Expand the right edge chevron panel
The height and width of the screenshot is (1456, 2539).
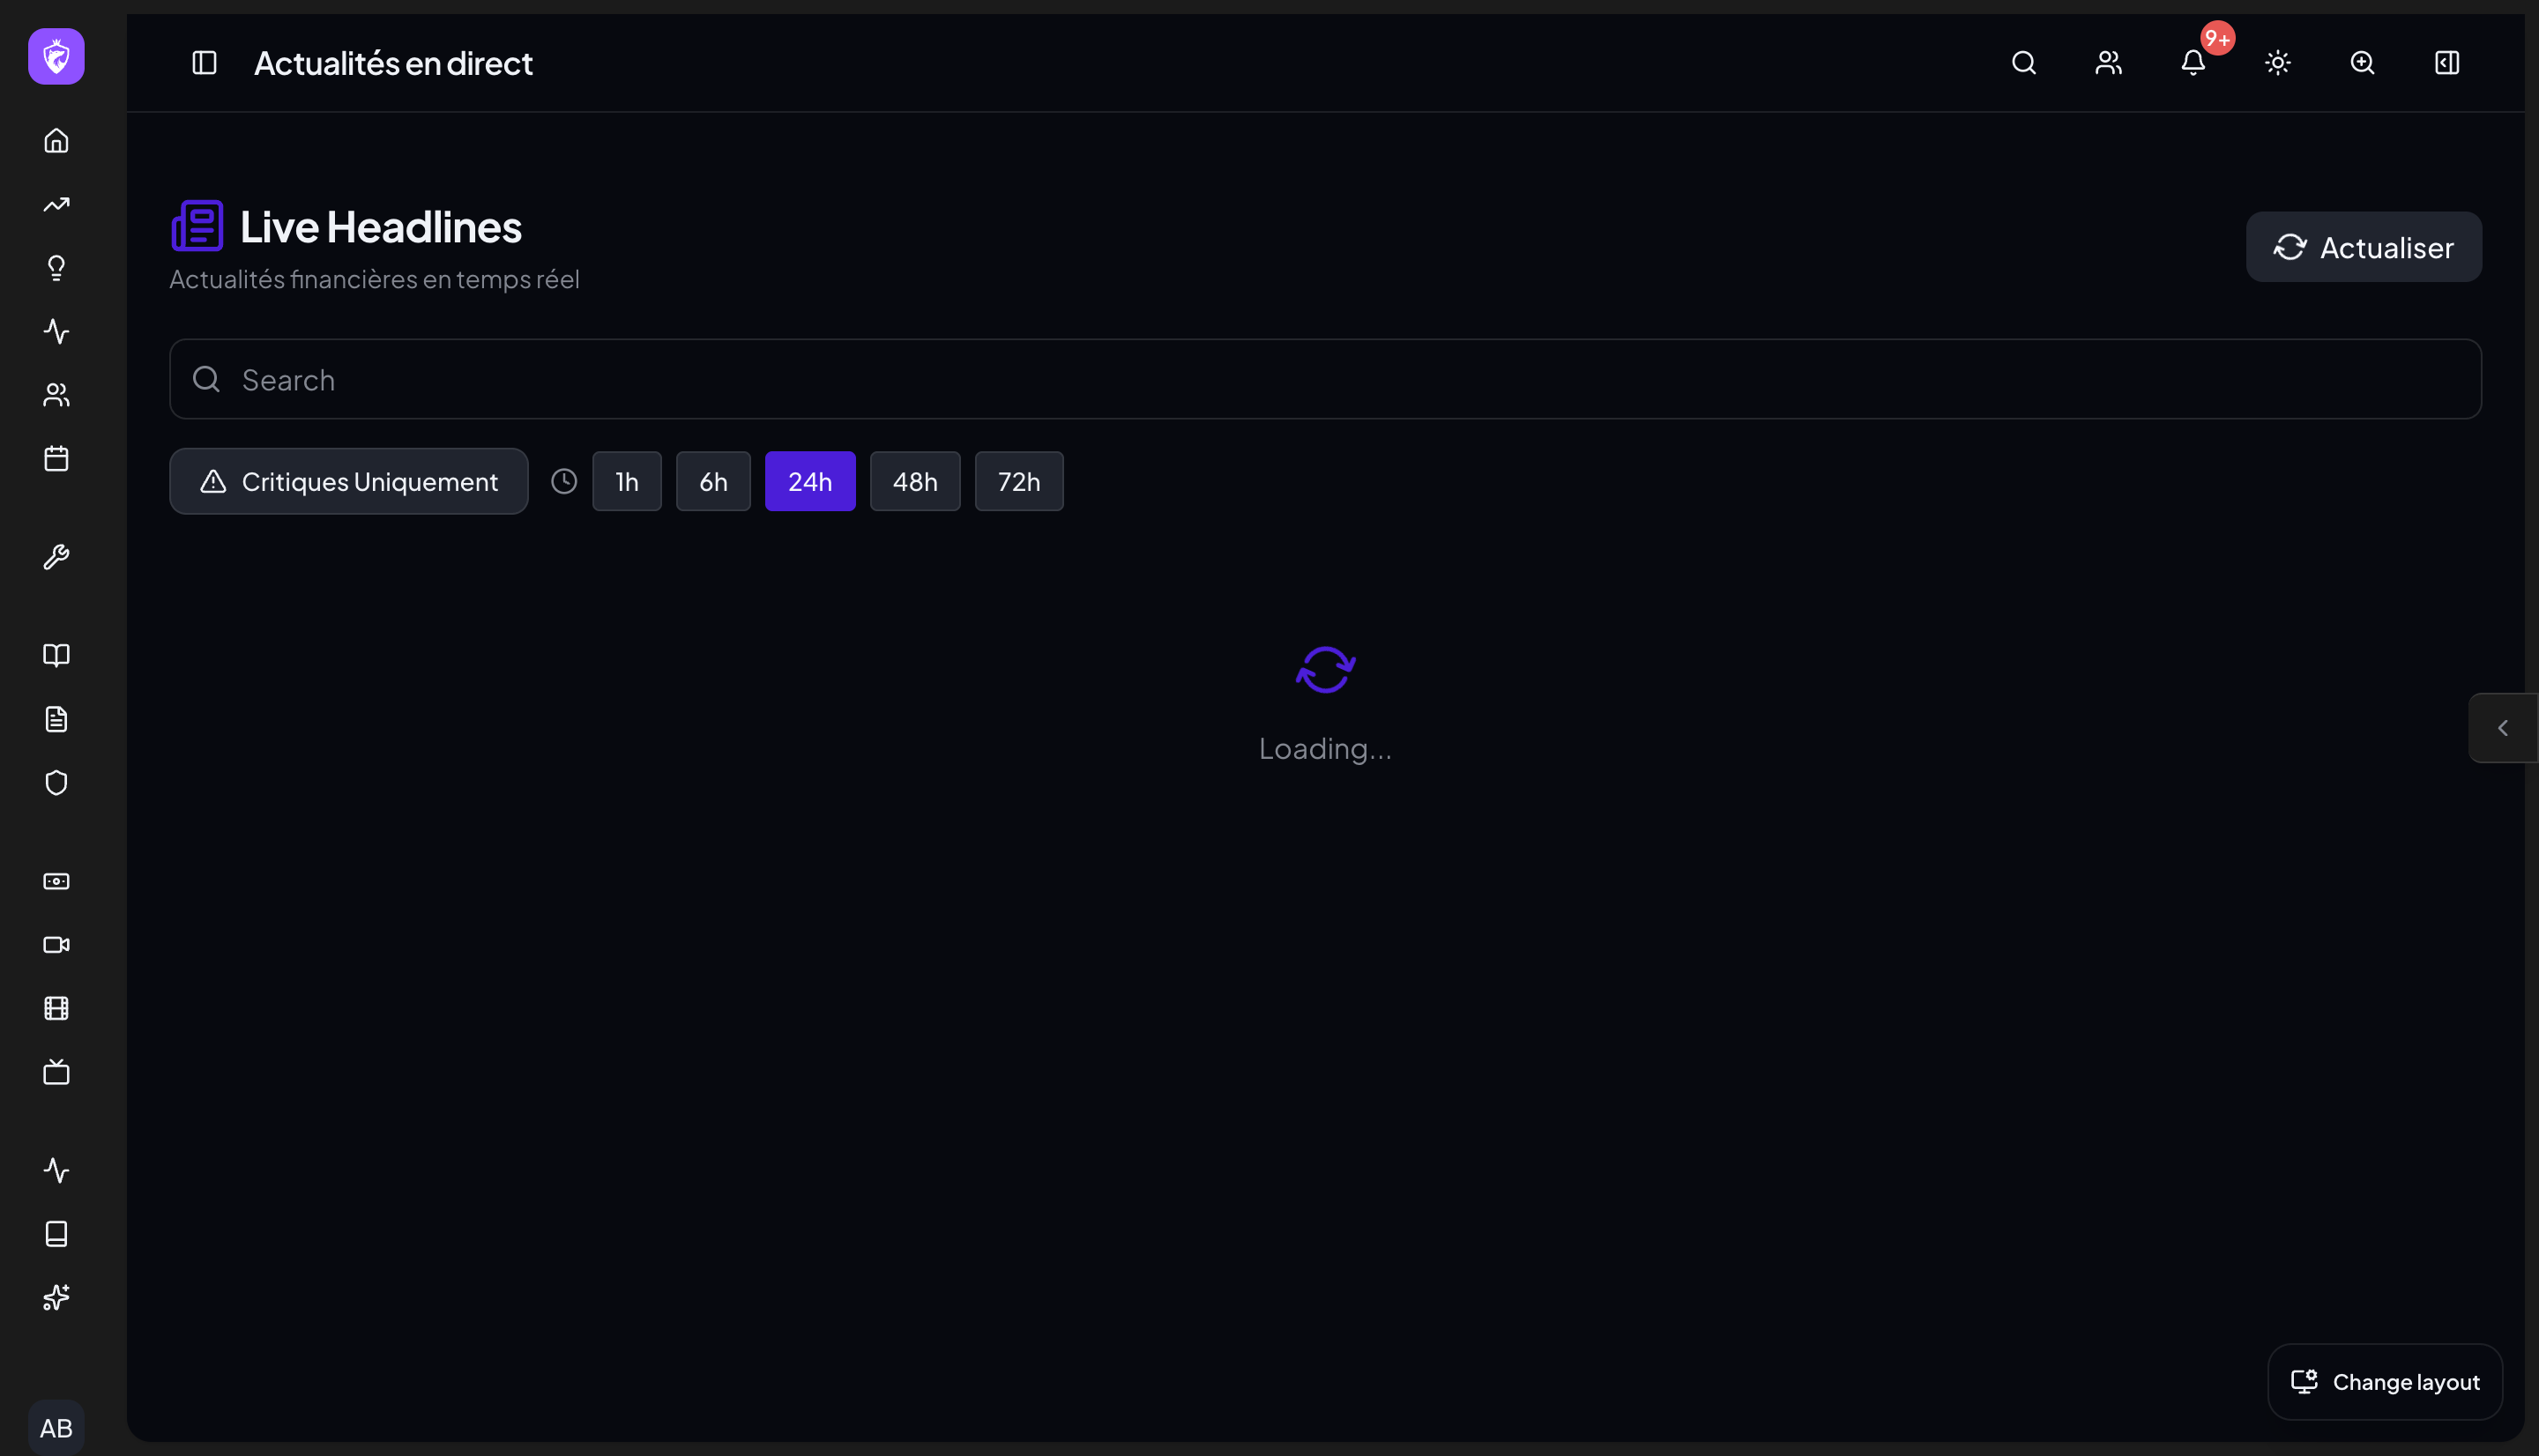coord(2503,728)
